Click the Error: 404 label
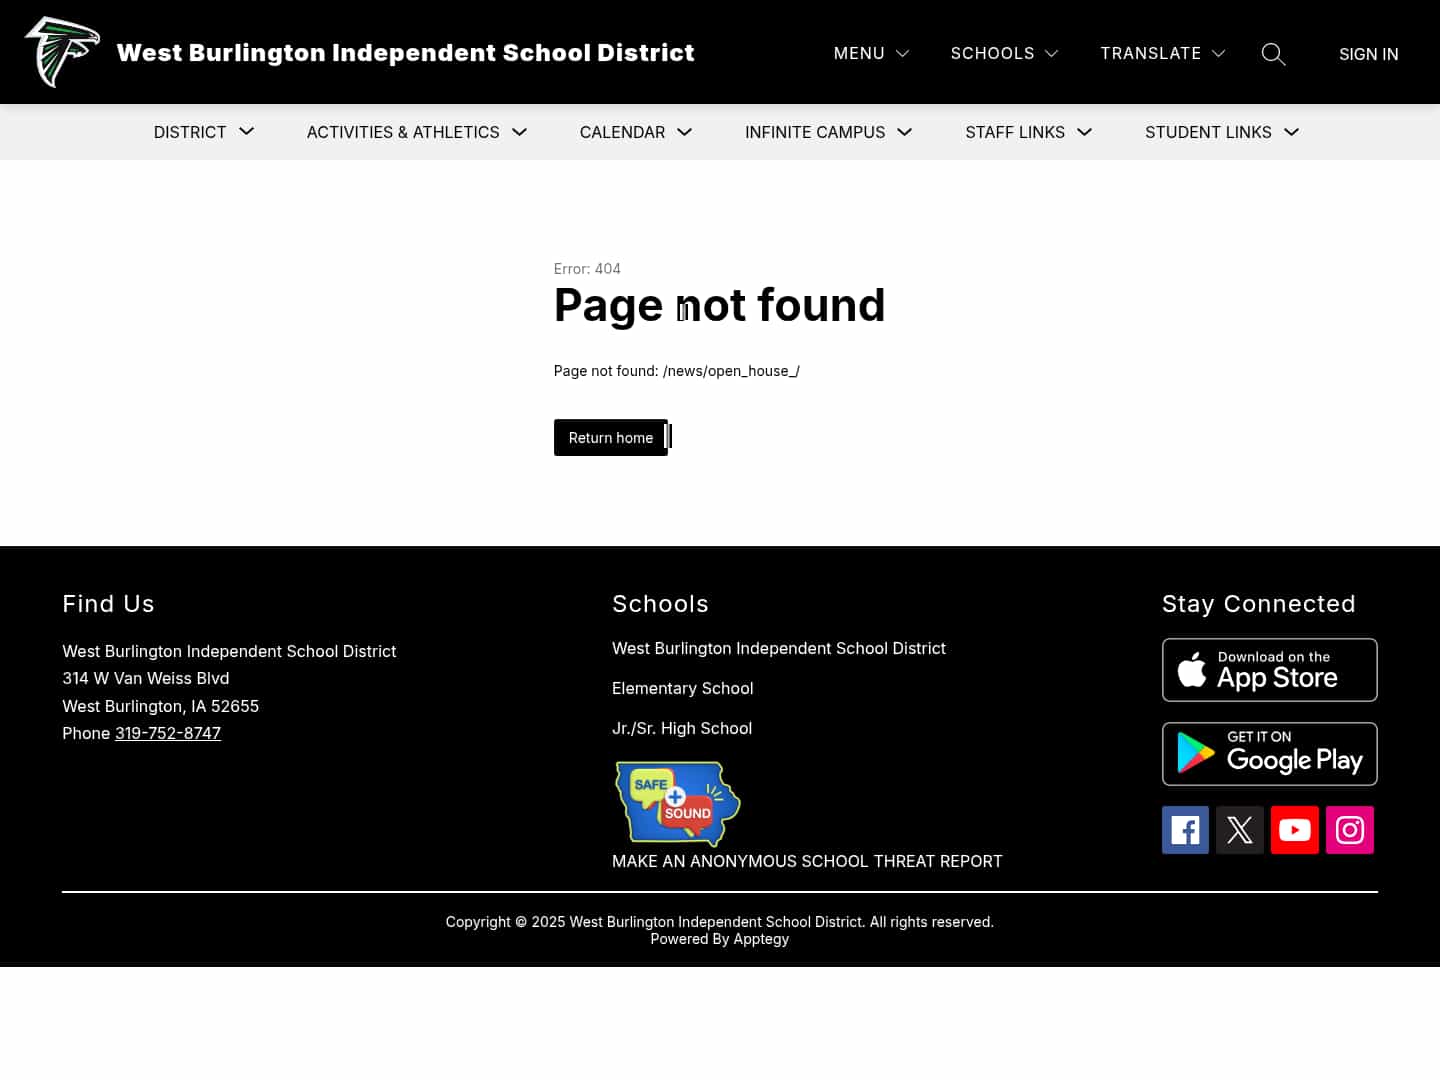Viewport: 1440px width, 1080px height. pos(587,269)
